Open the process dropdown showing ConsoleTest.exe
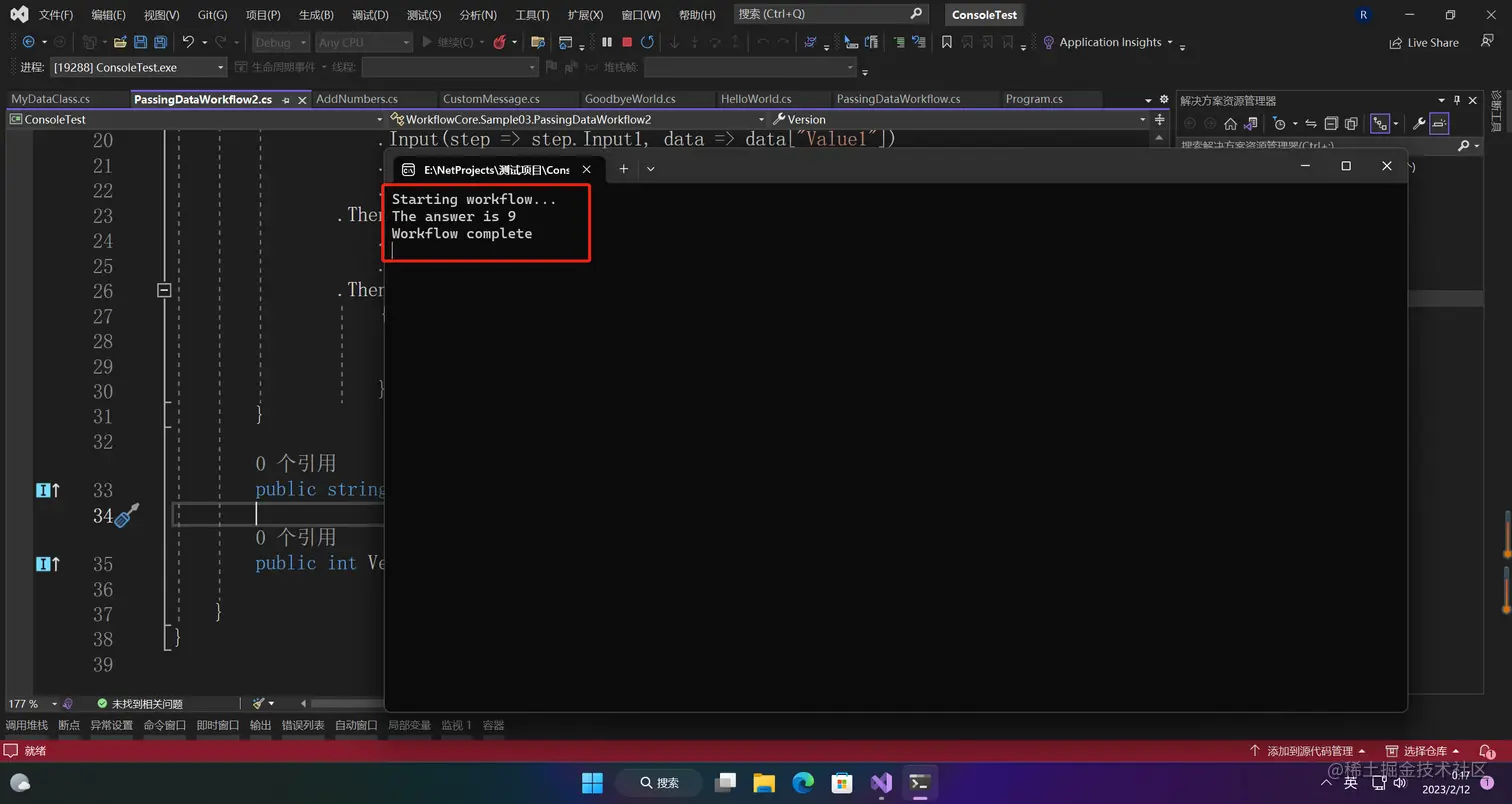 (138, 67)
